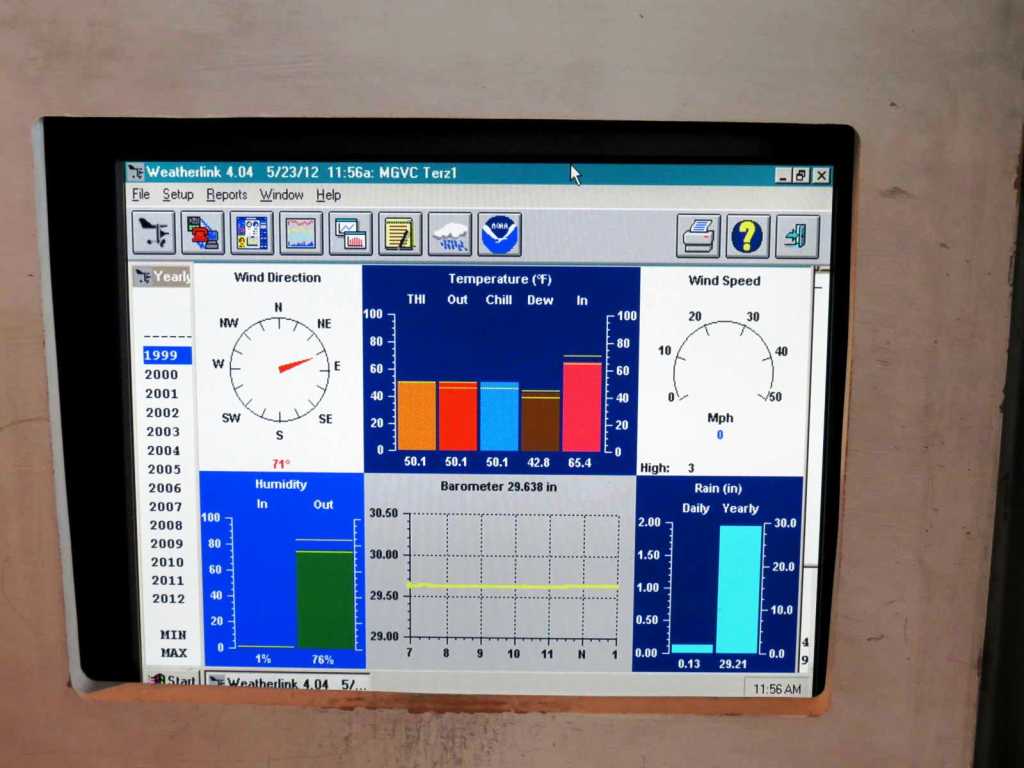Click the weather vane station toolbar icon
This screenshot has width=1024, height=768.
click(x=153, y=232)
